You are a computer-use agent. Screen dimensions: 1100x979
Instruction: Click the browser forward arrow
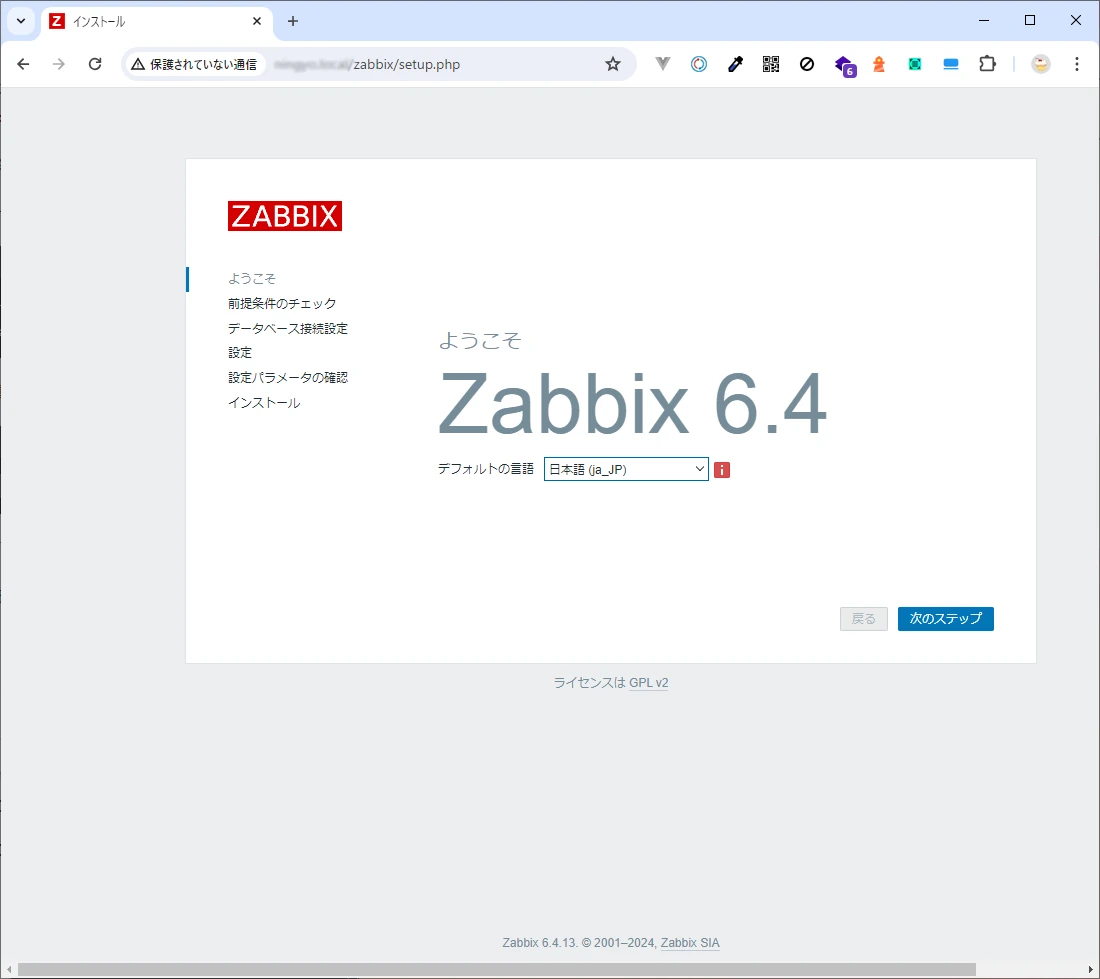coord(59,64)
